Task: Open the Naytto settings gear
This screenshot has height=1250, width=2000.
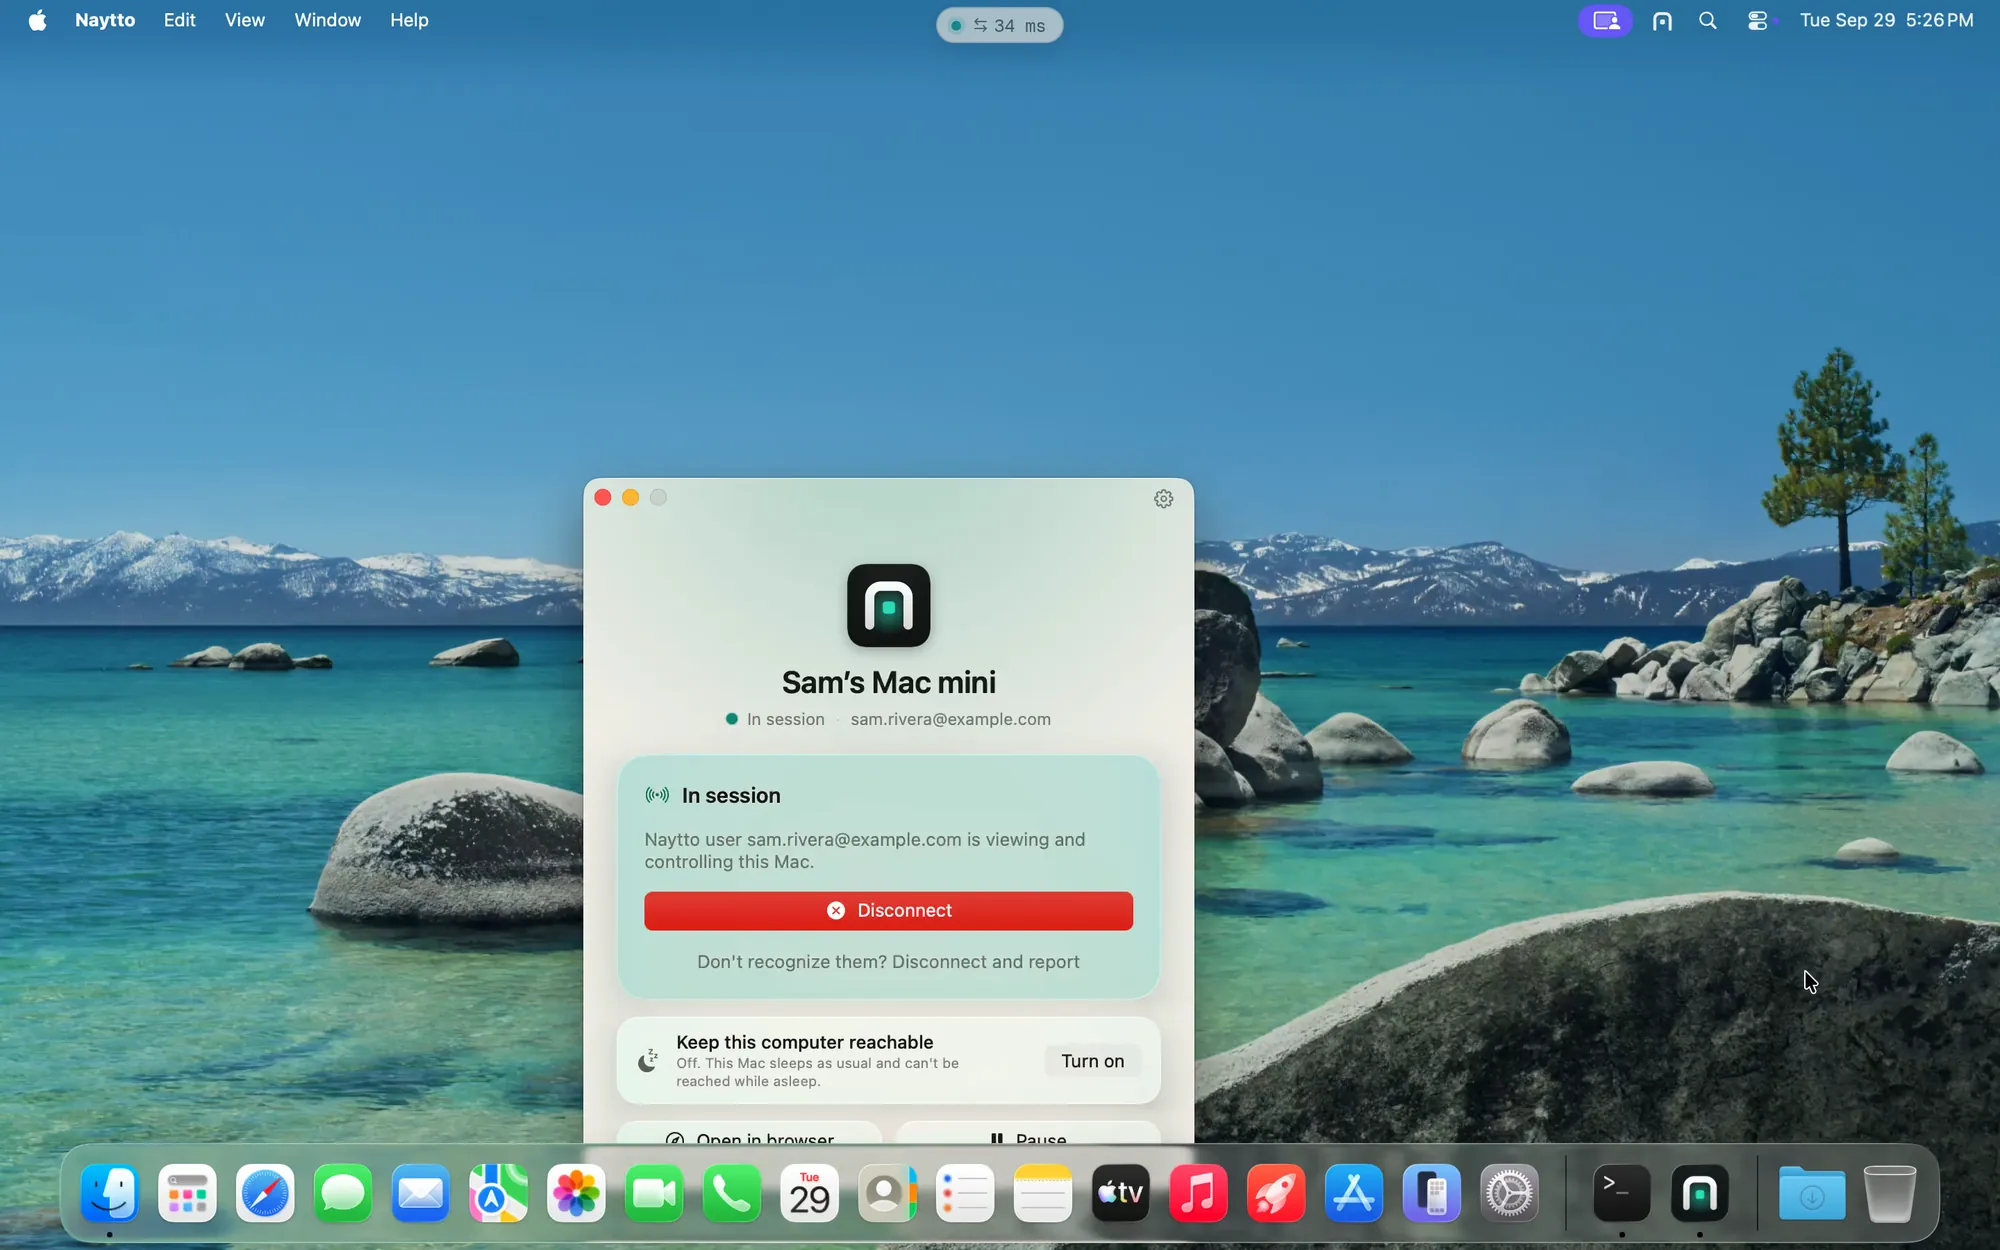Action: pos(1163,498)
